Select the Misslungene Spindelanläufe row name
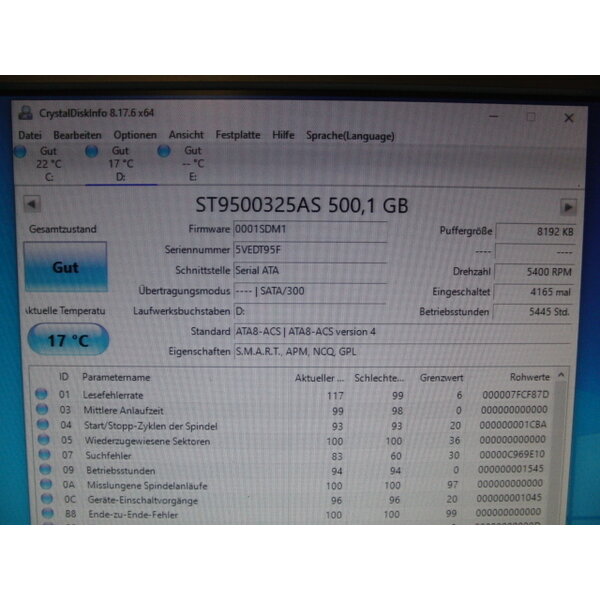Viewport: 600px width, 600px height. click(x=147, y=486)
